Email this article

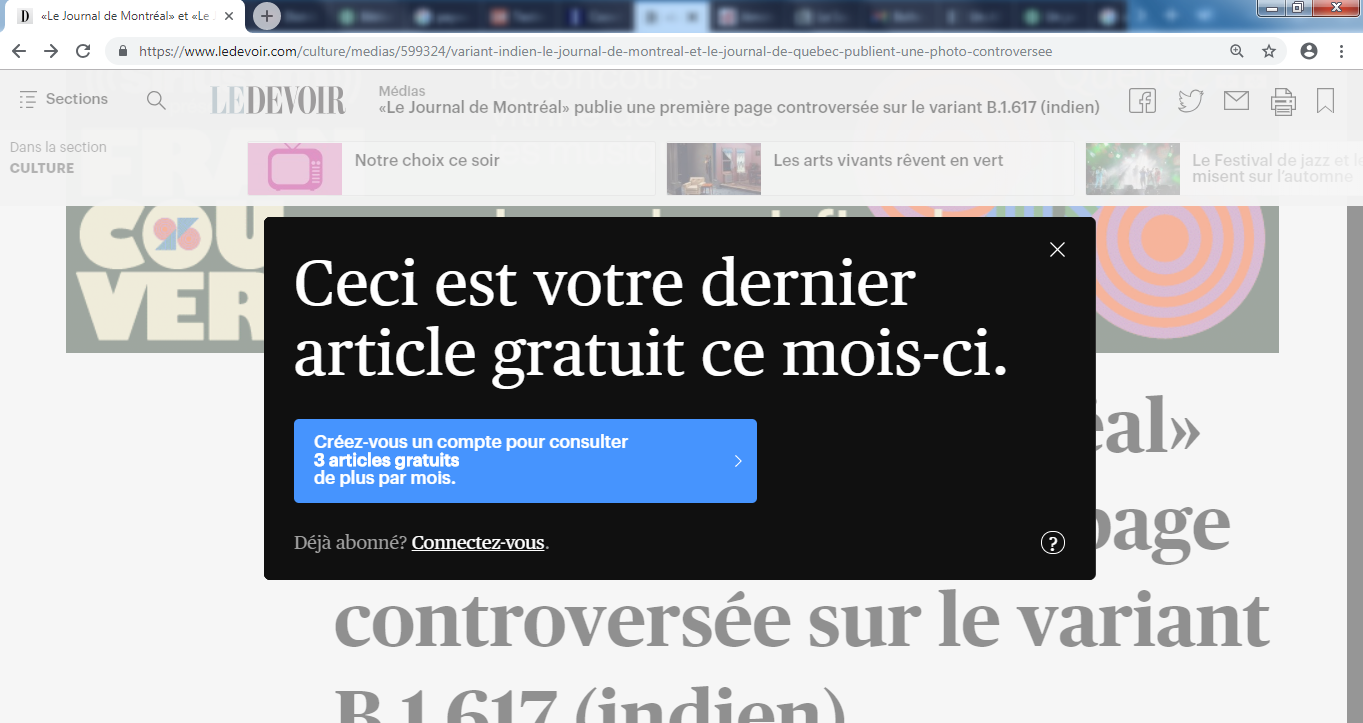(1236, 100)
